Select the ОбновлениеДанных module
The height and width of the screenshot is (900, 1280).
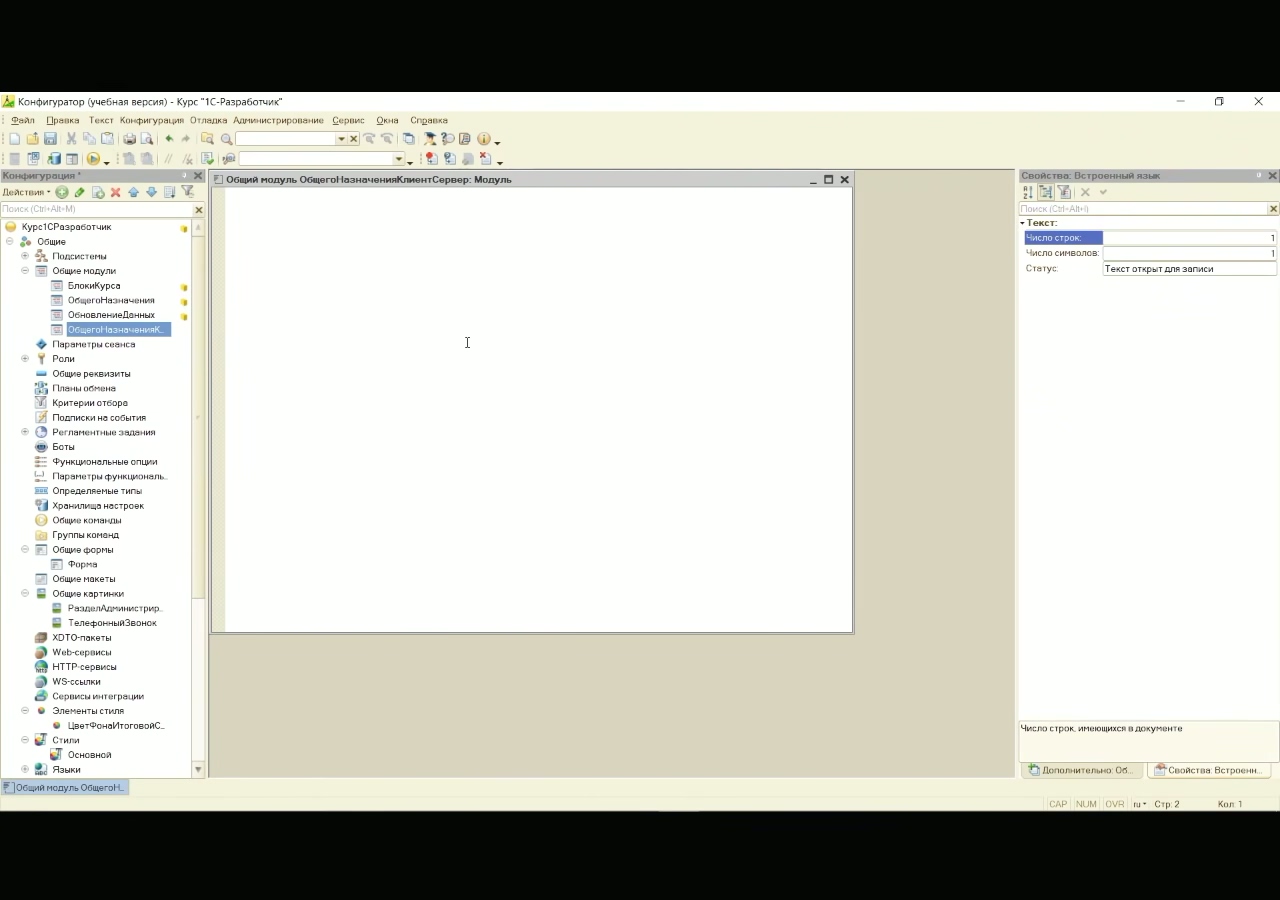pos(111,315)
